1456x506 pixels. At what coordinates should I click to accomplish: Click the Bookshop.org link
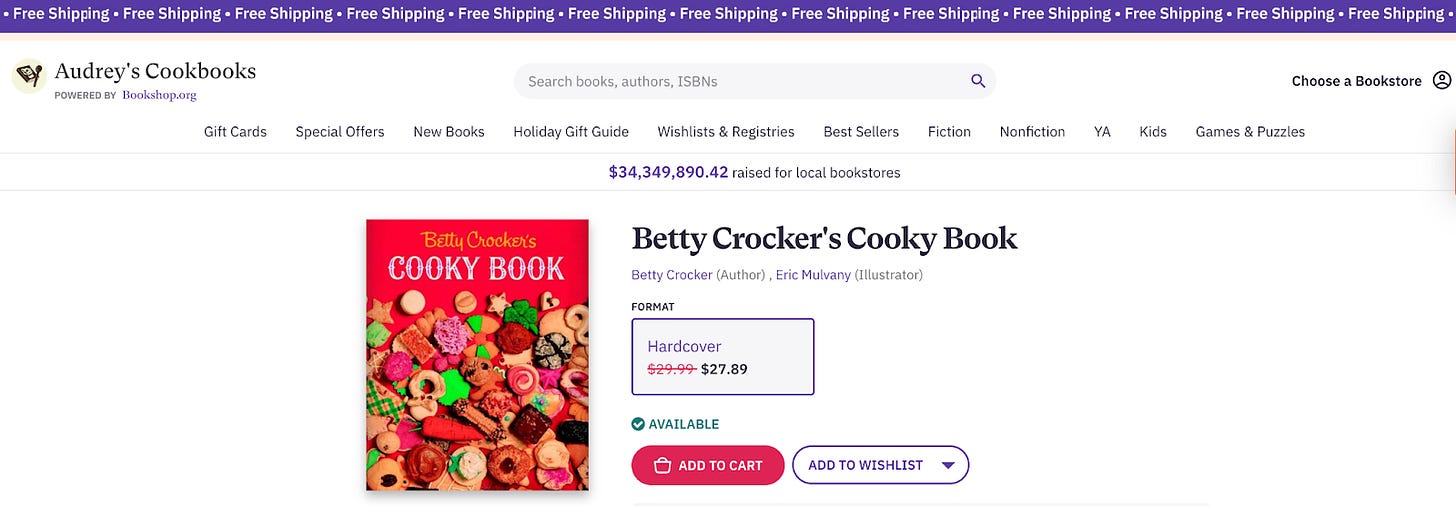coord(159,95)
